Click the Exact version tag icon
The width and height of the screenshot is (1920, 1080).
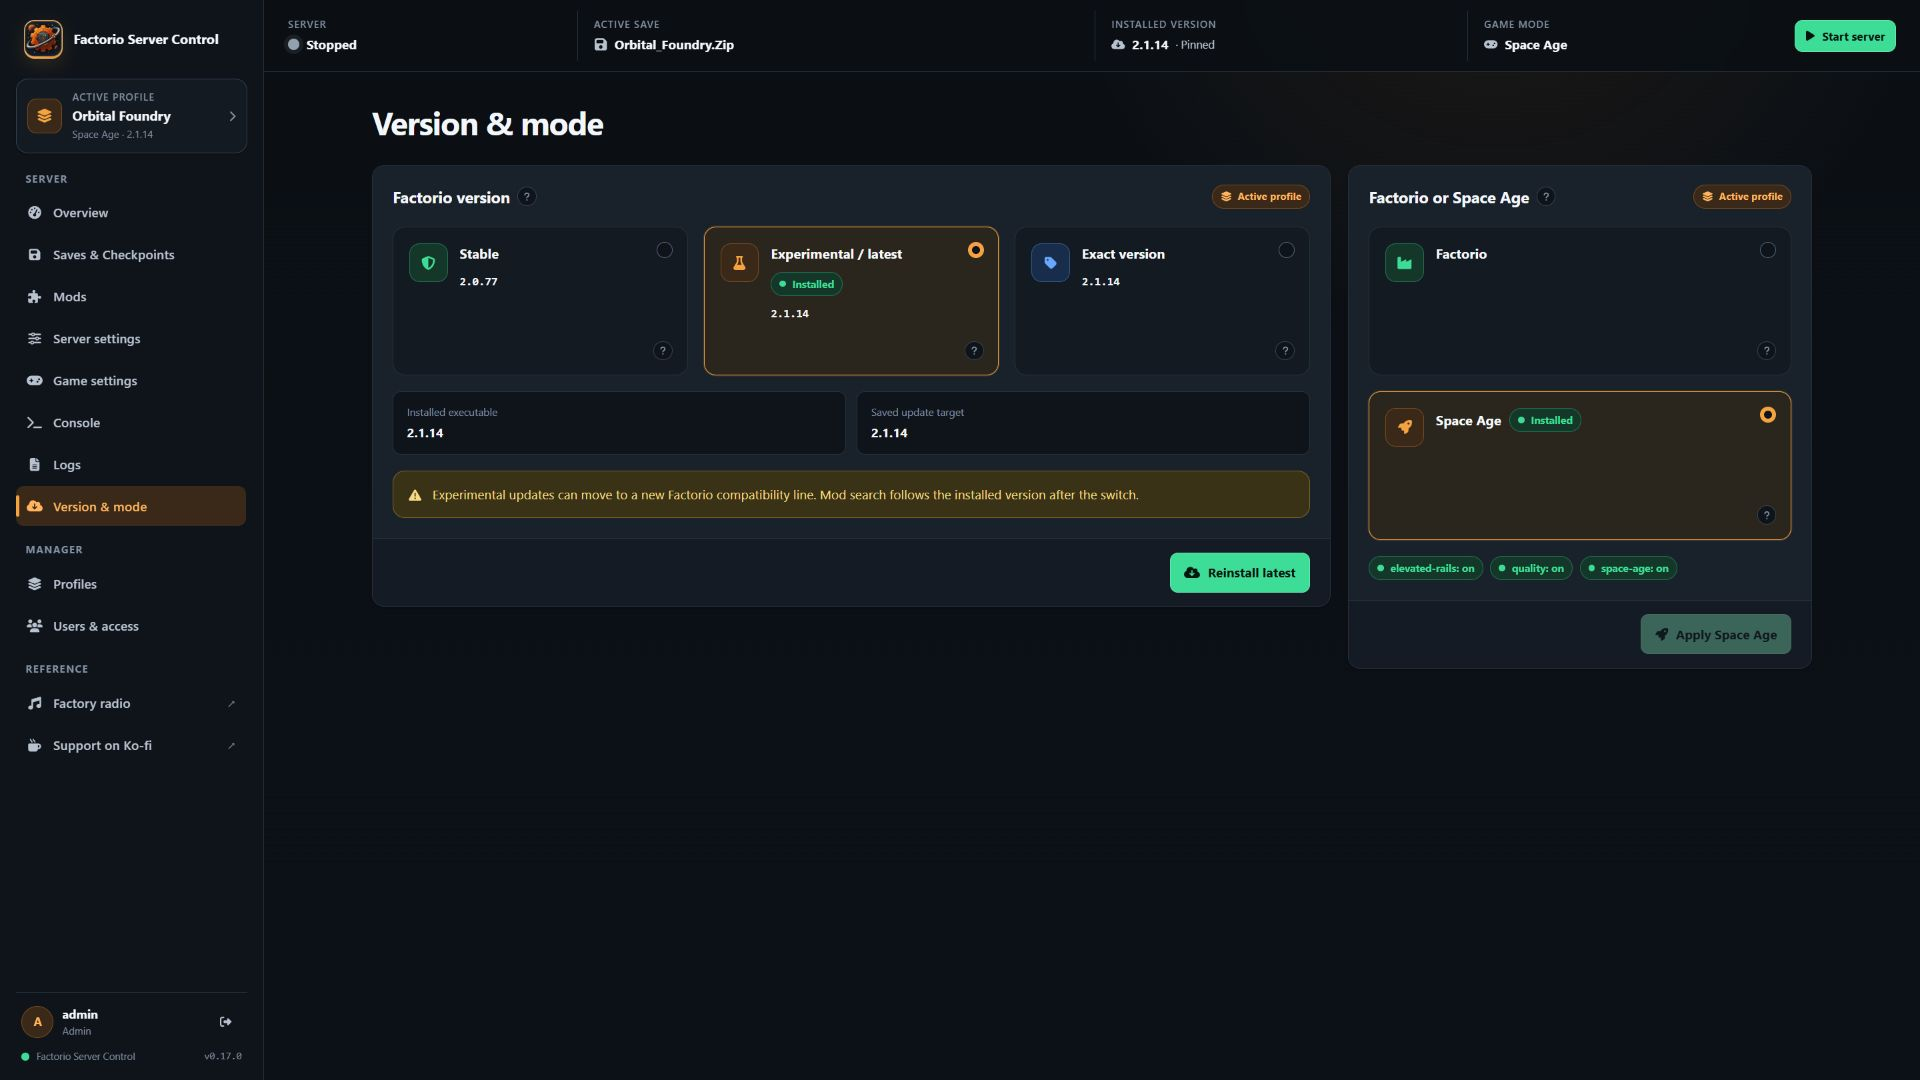(1050, 263)
